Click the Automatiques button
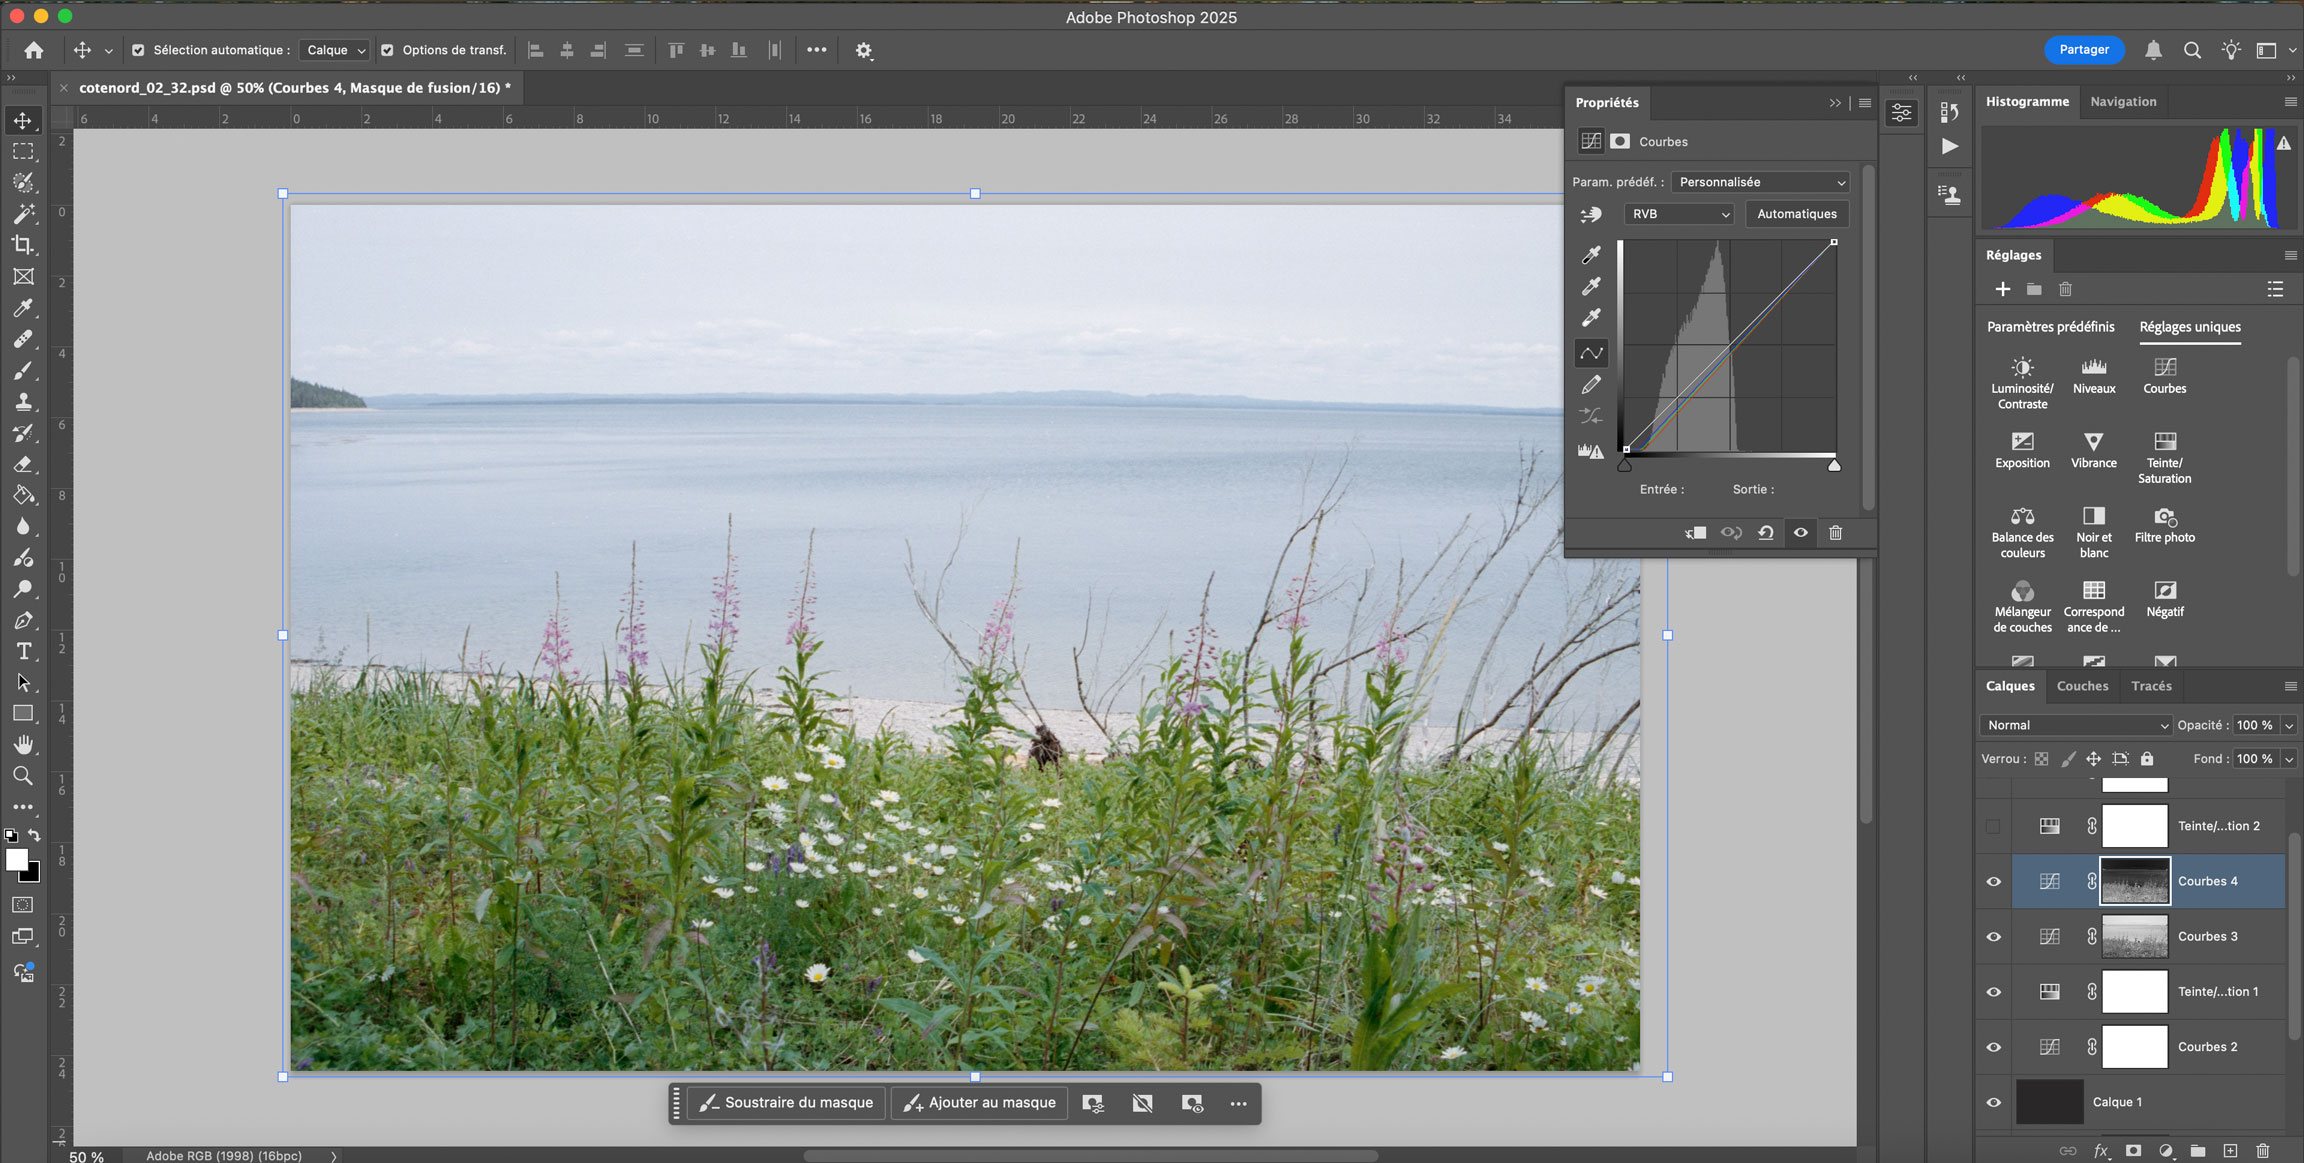The image size is (2304, 1163). pyautogui.click(x=1796, y=214)
